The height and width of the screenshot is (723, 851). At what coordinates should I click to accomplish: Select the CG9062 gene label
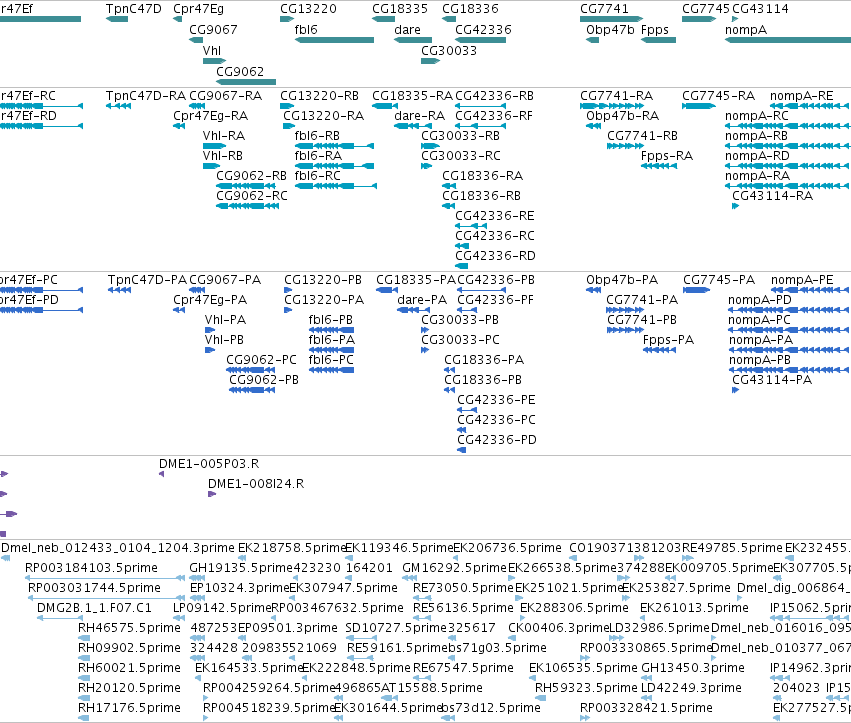pyautogui.click(x=240, y=72)
